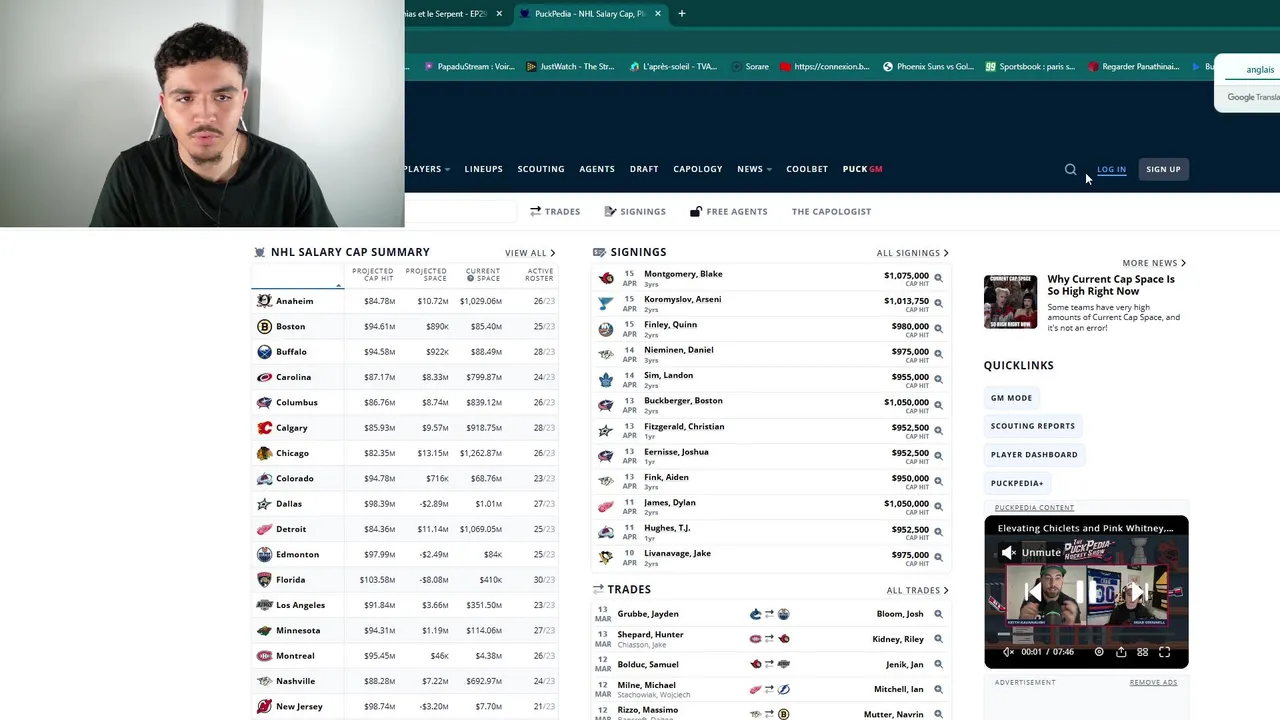Viewport: 1280px width, 720px height.
Task: Sort by Projected Cap Hit column header
Action: pos(372,275)
